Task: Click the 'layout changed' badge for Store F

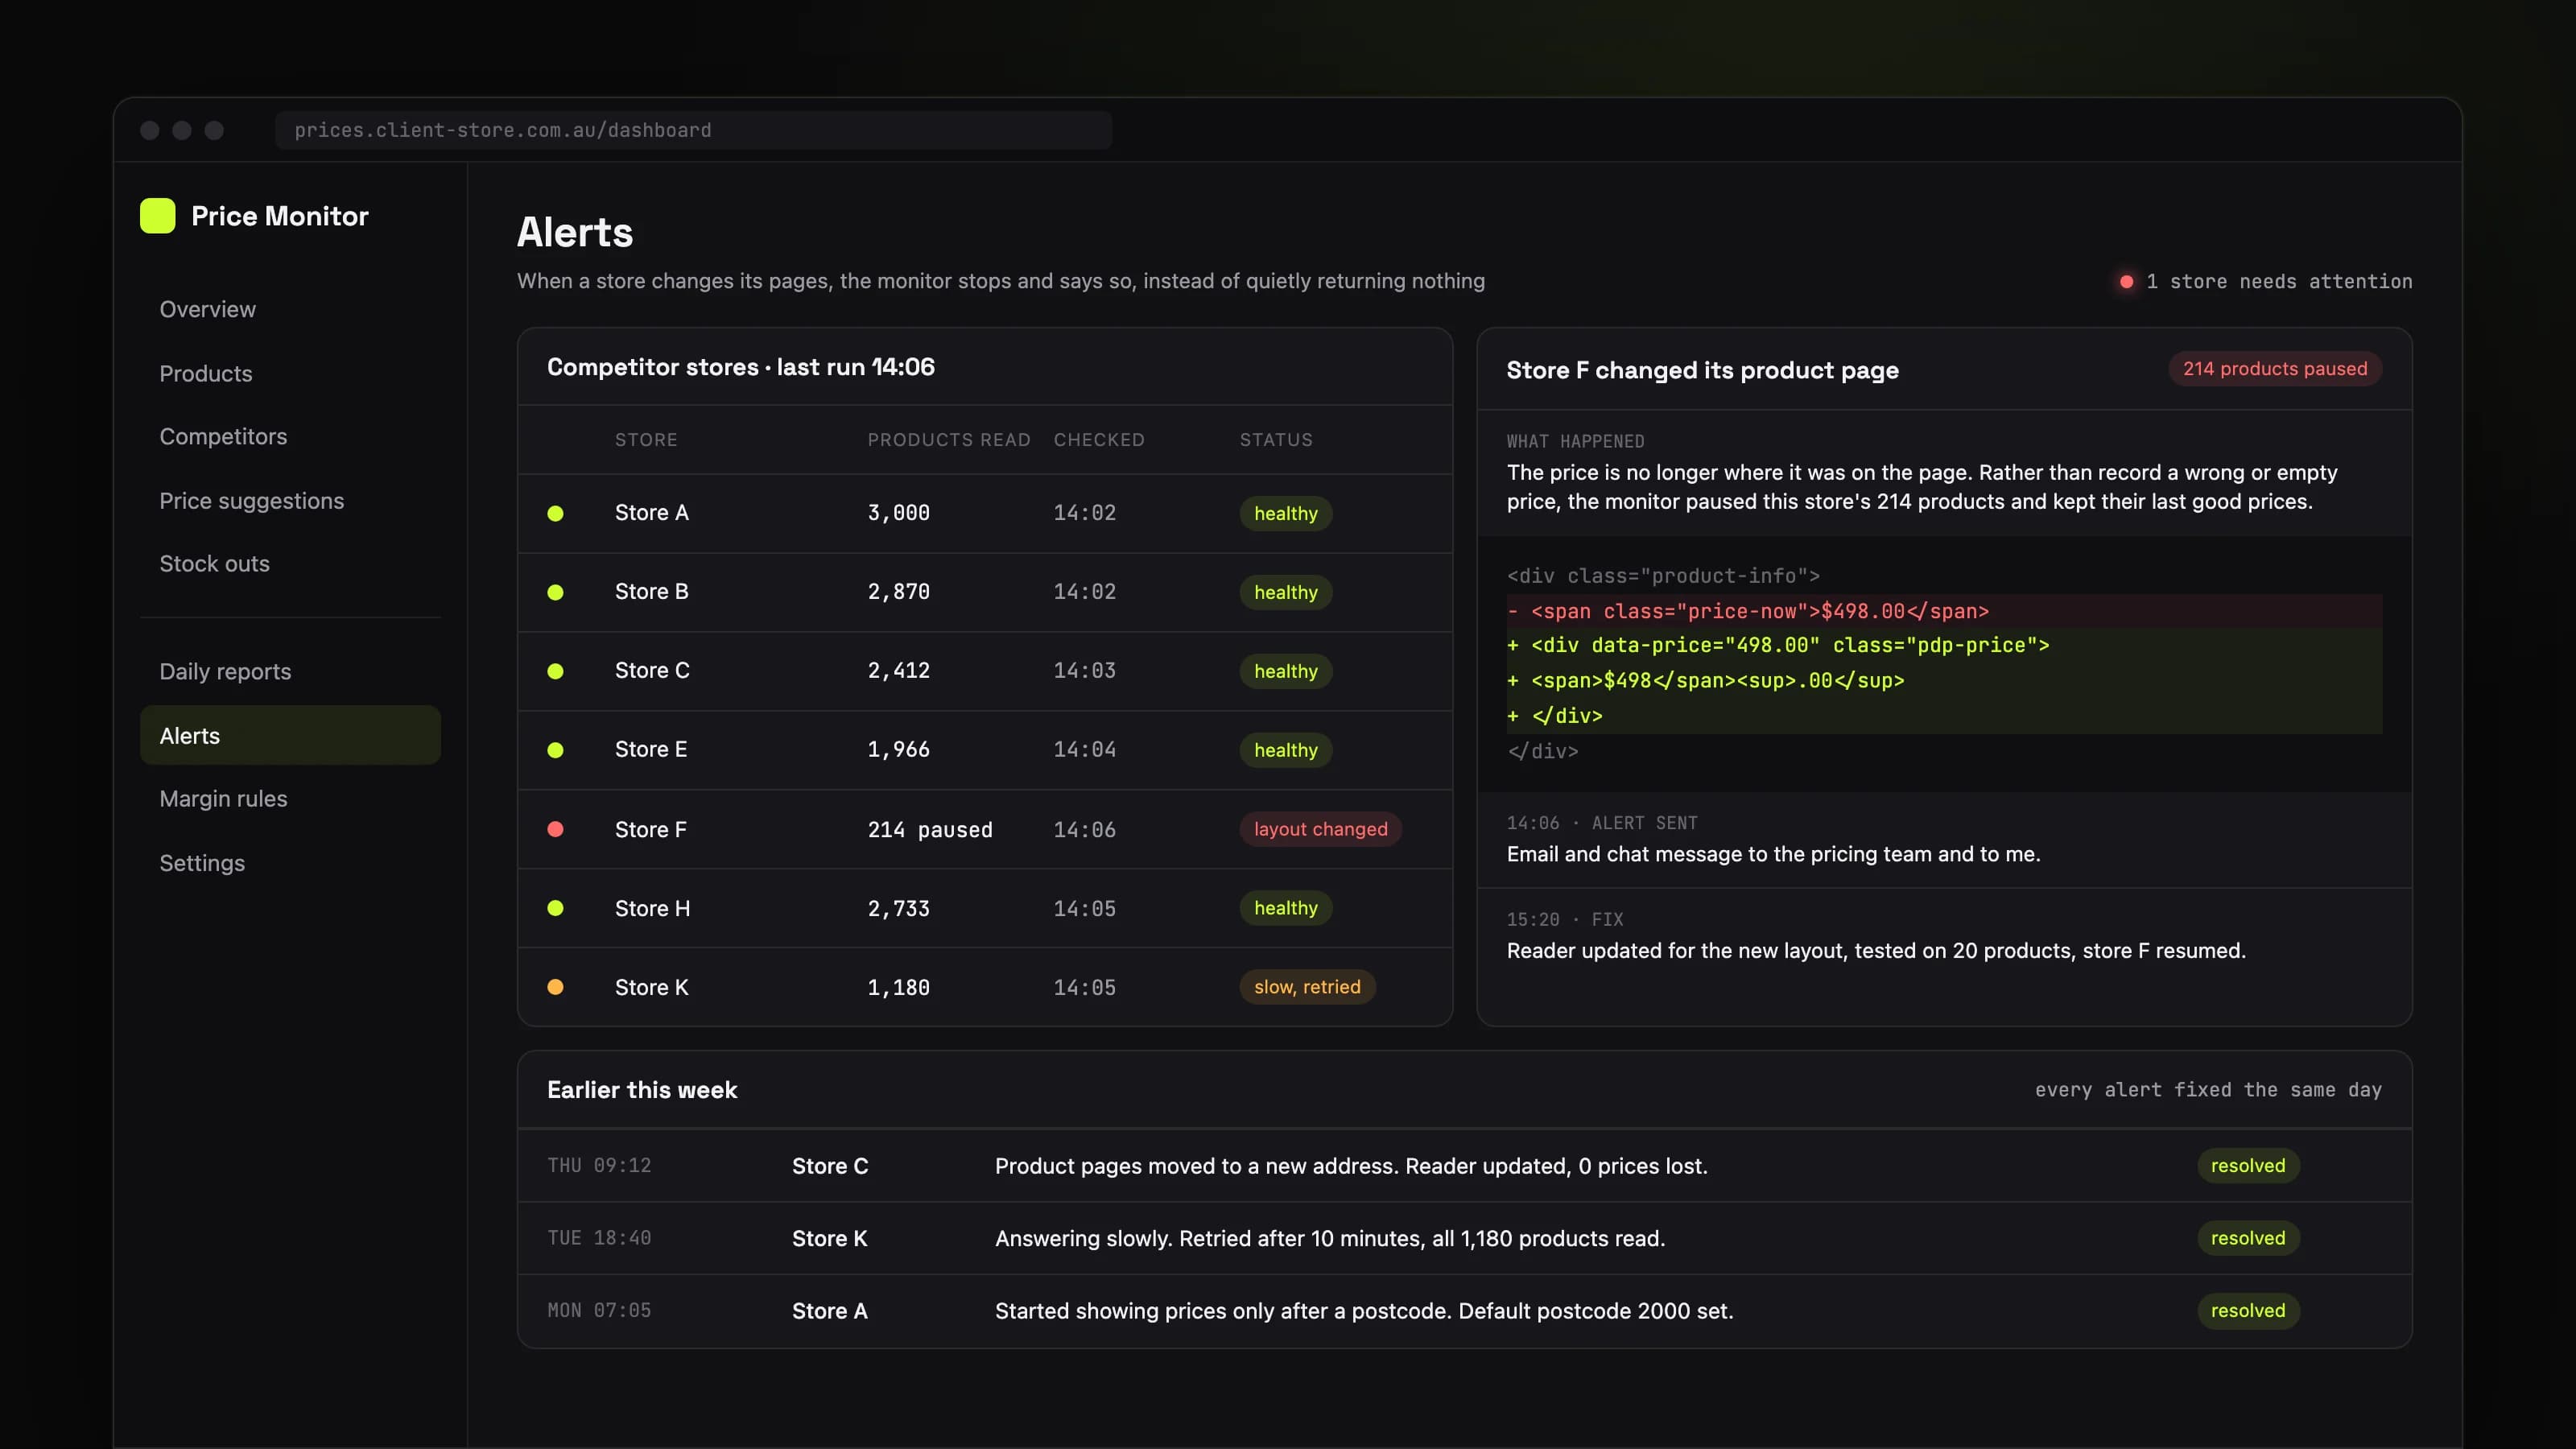Action: [x=1320, y=829]
